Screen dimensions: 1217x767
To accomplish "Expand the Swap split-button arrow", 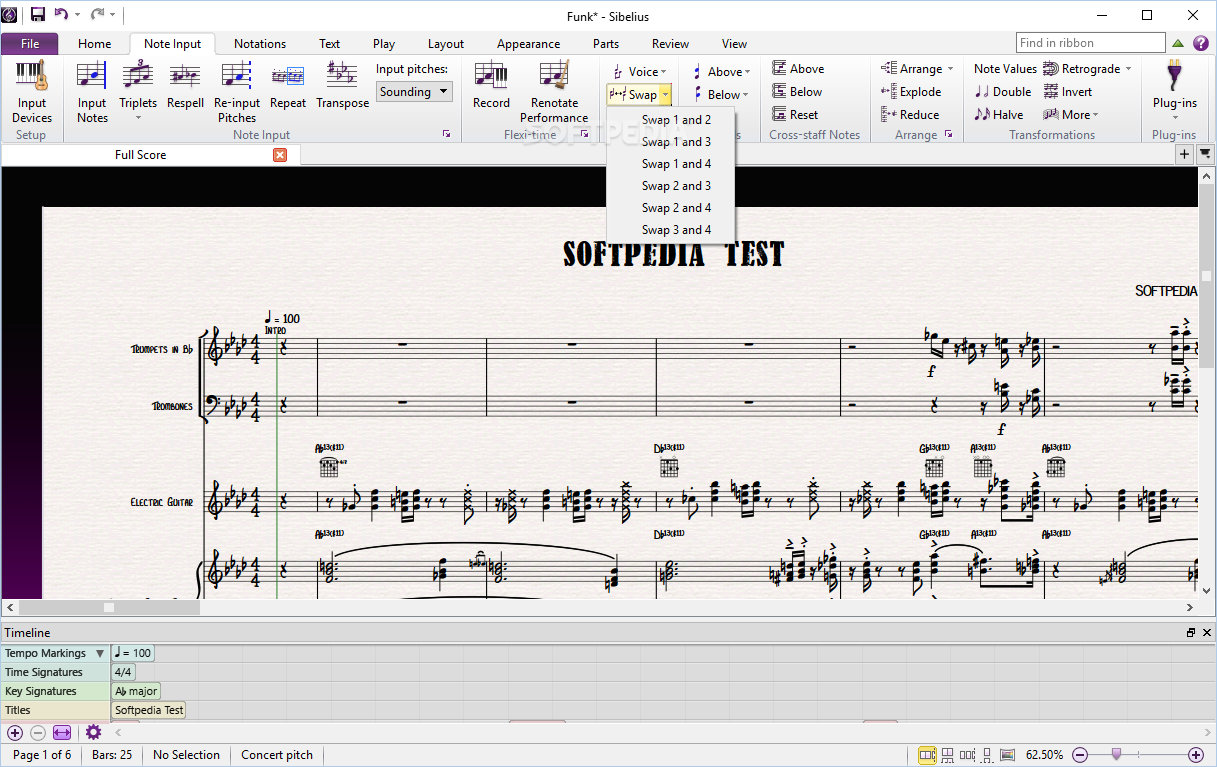I will 666,95.
